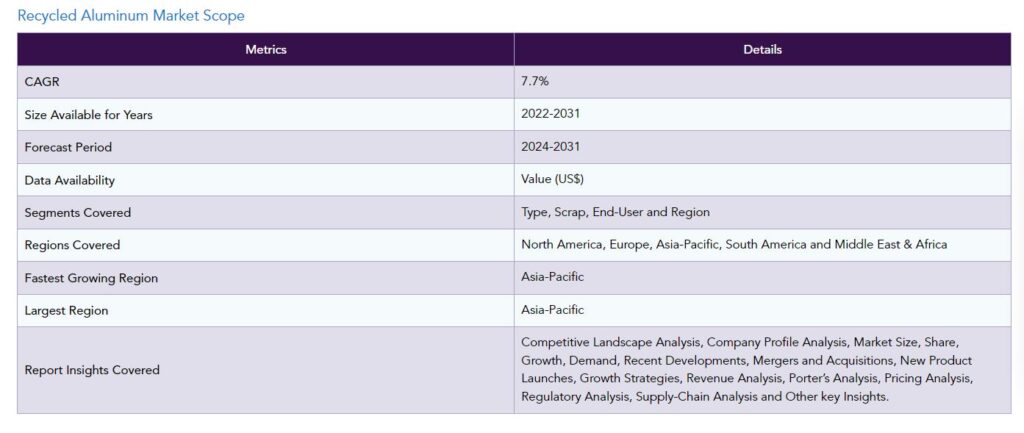Click the Type, Scrap, End-User and Region text

615,212
